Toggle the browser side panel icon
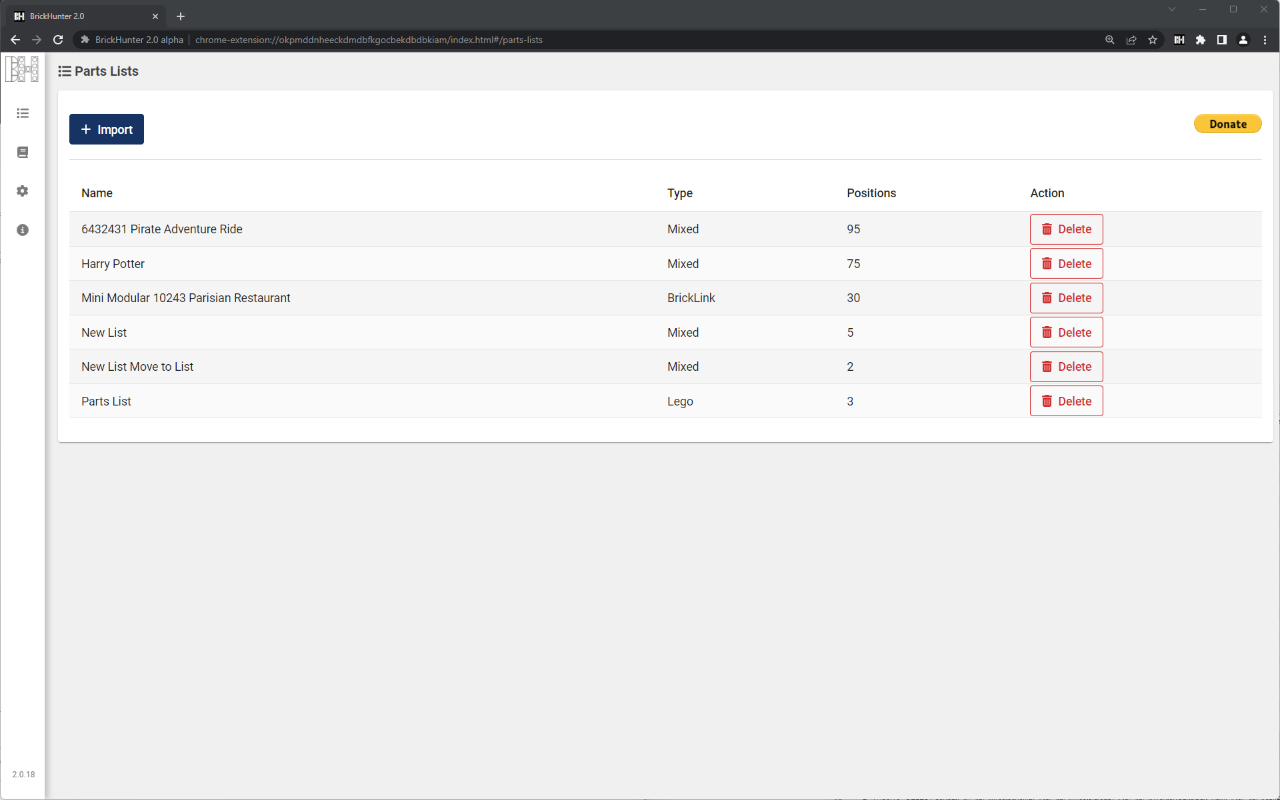 1222,40
